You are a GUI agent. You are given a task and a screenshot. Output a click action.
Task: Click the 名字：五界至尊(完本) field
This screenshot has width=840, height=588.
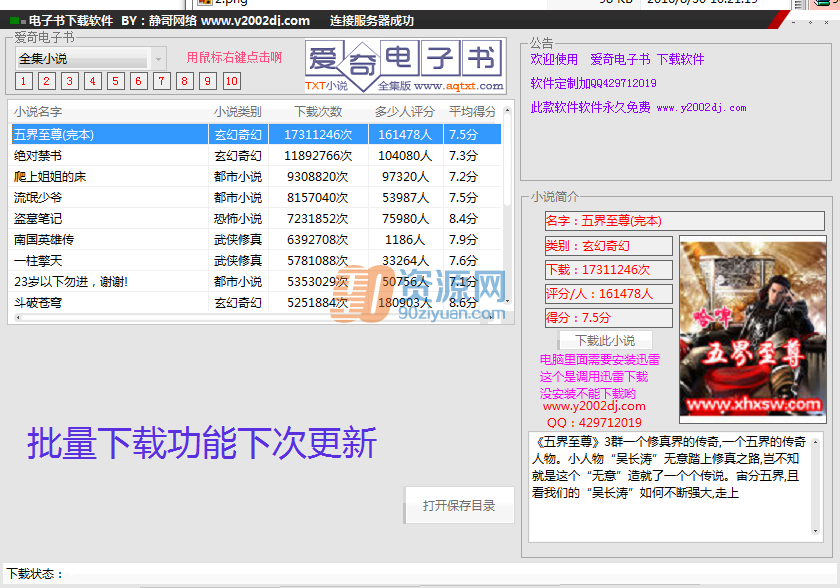685,221
